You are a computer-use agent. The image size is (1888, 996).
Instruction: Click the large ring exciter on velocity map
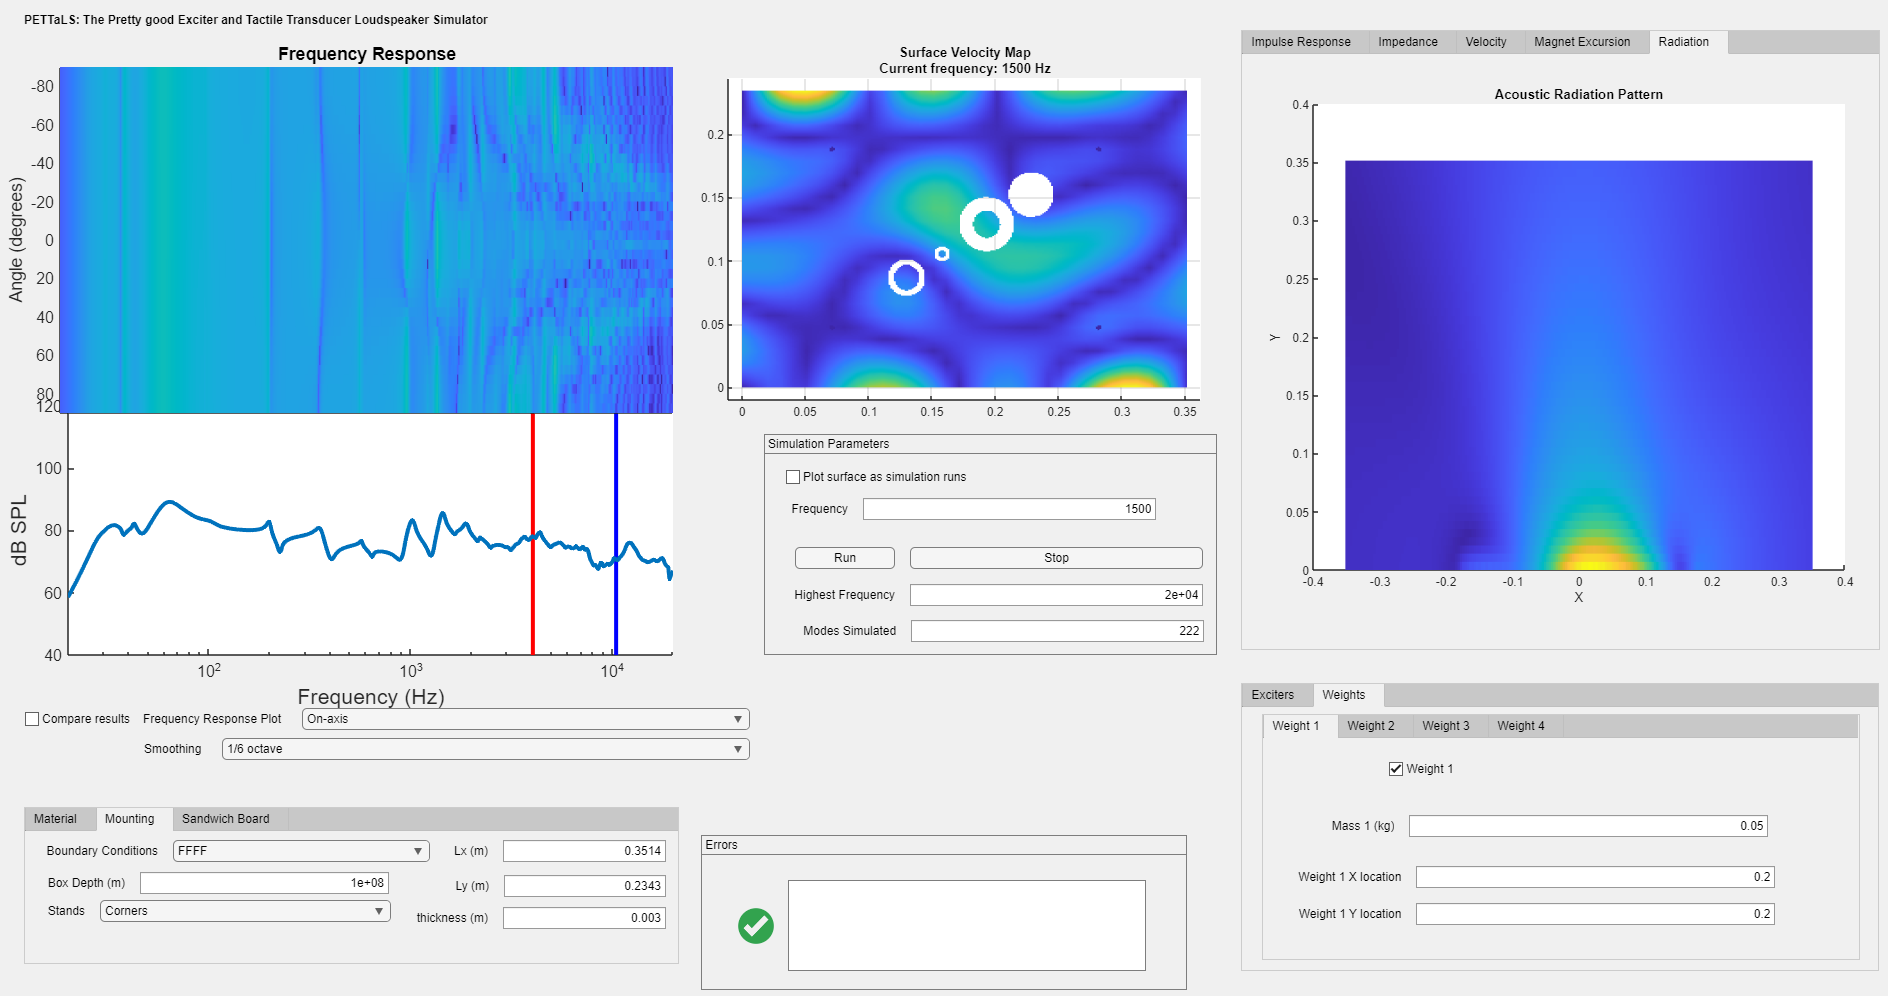[986, 224]
